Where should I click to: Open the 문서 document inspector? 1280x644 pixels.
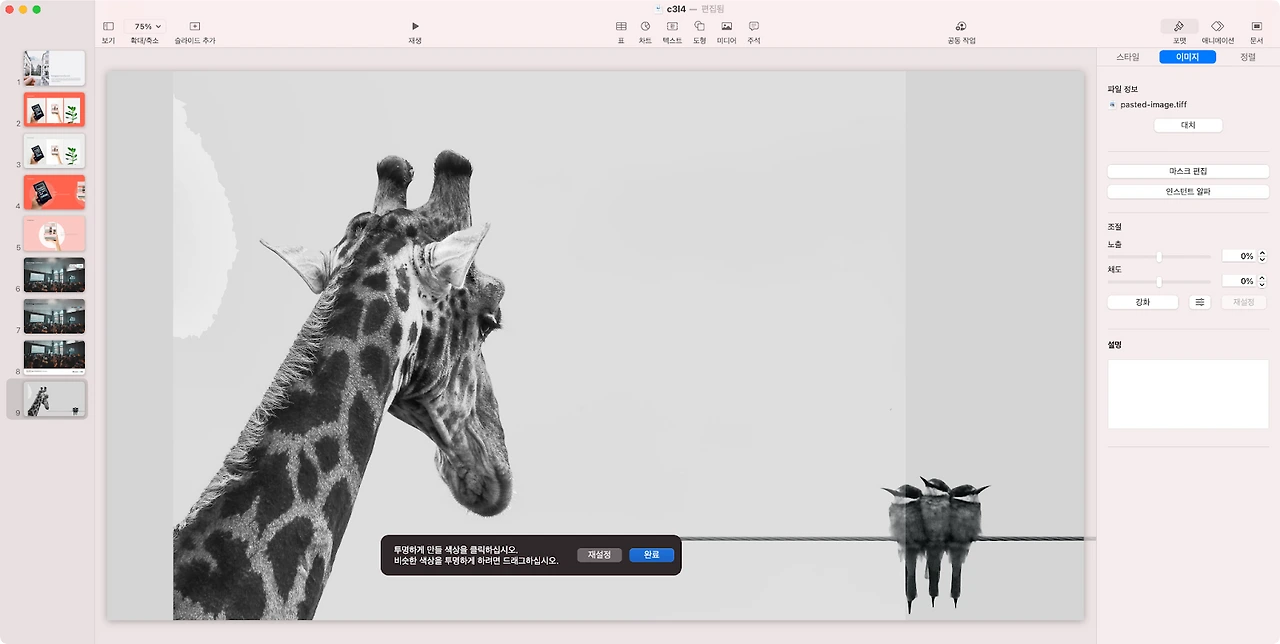point(1256,26)
